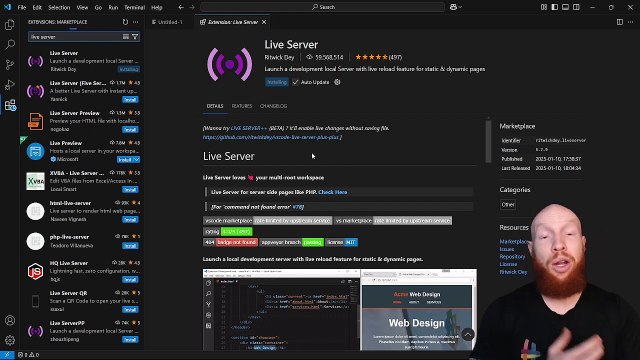The image size is (640, 360).
Task: Open the Help menu
Action: click(157, 7)
